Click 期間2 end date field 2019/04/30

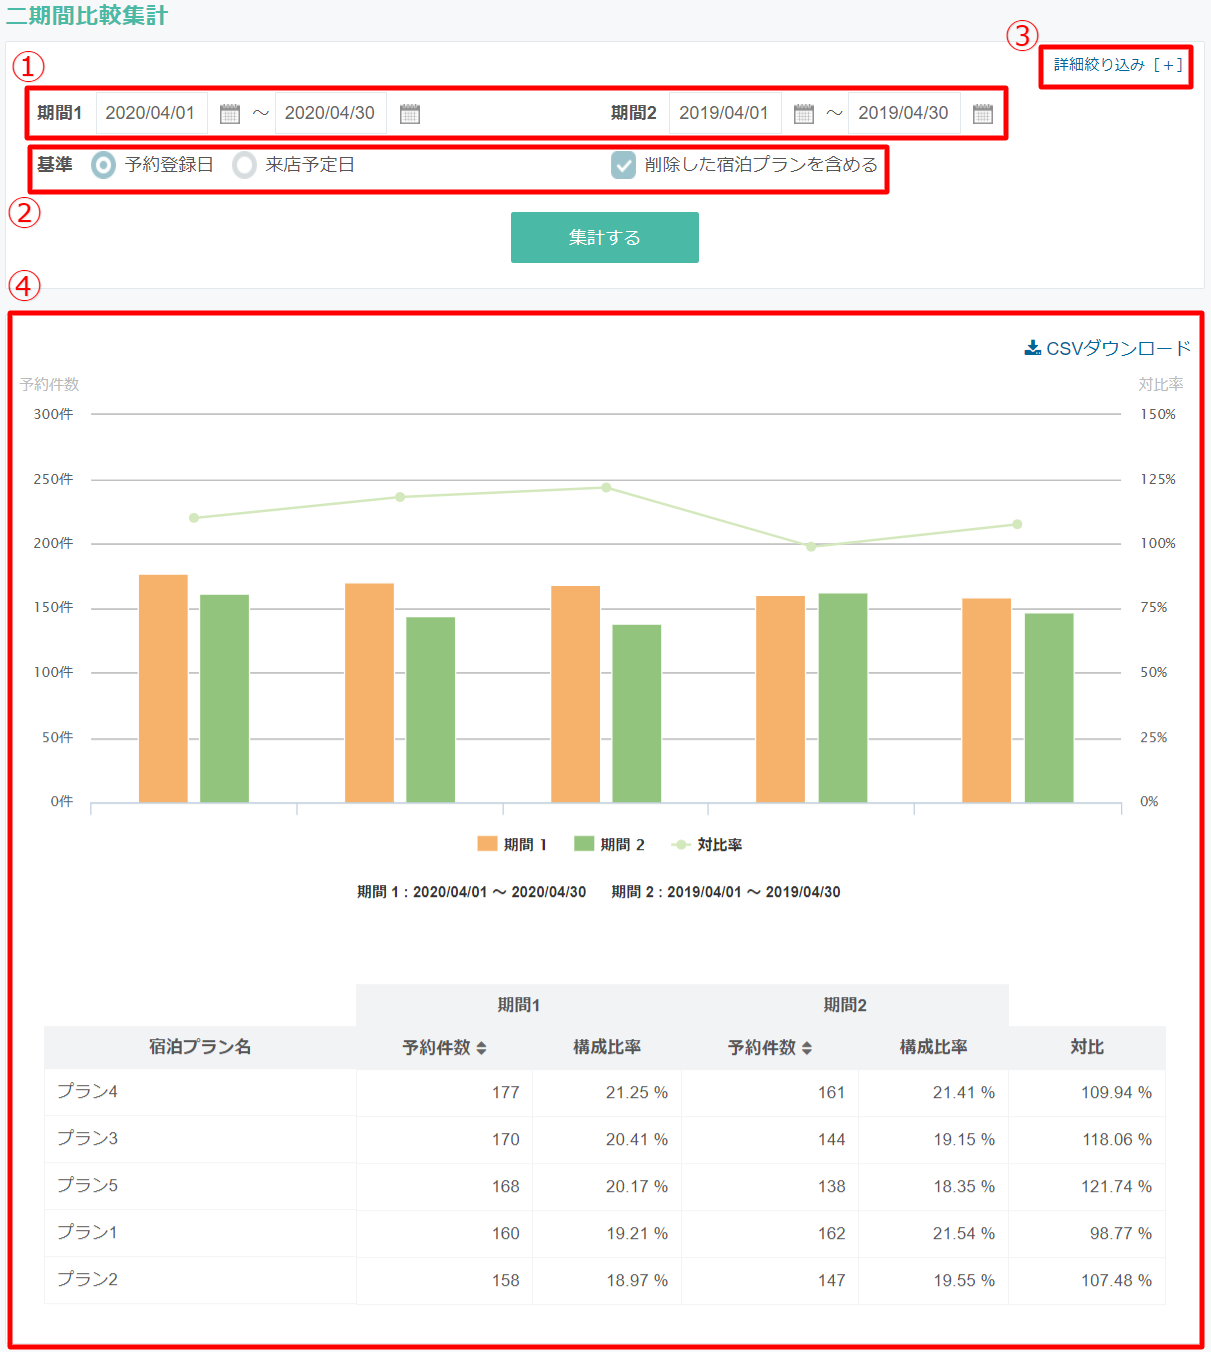pyautogui.click(x=904, y=113)
